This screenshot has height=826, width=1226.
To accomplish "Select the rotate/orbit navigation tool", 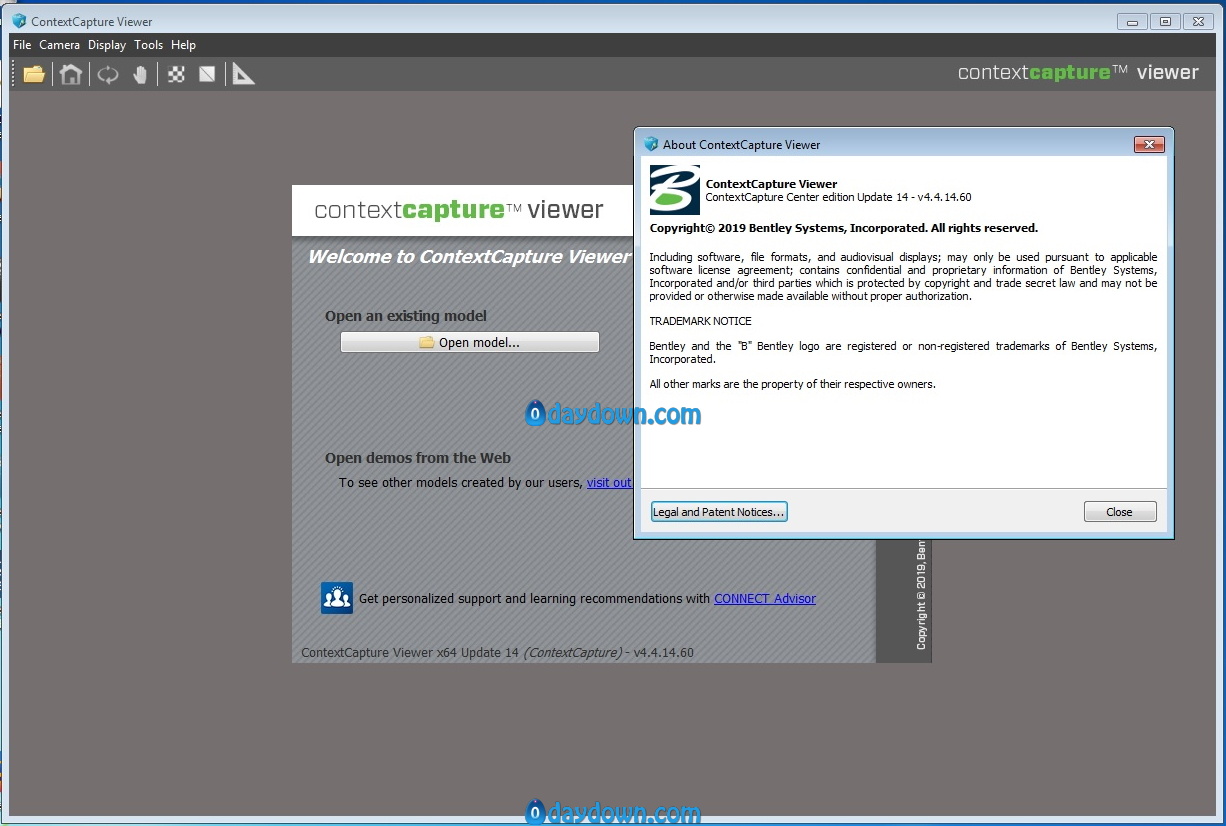I will point(108,74).
